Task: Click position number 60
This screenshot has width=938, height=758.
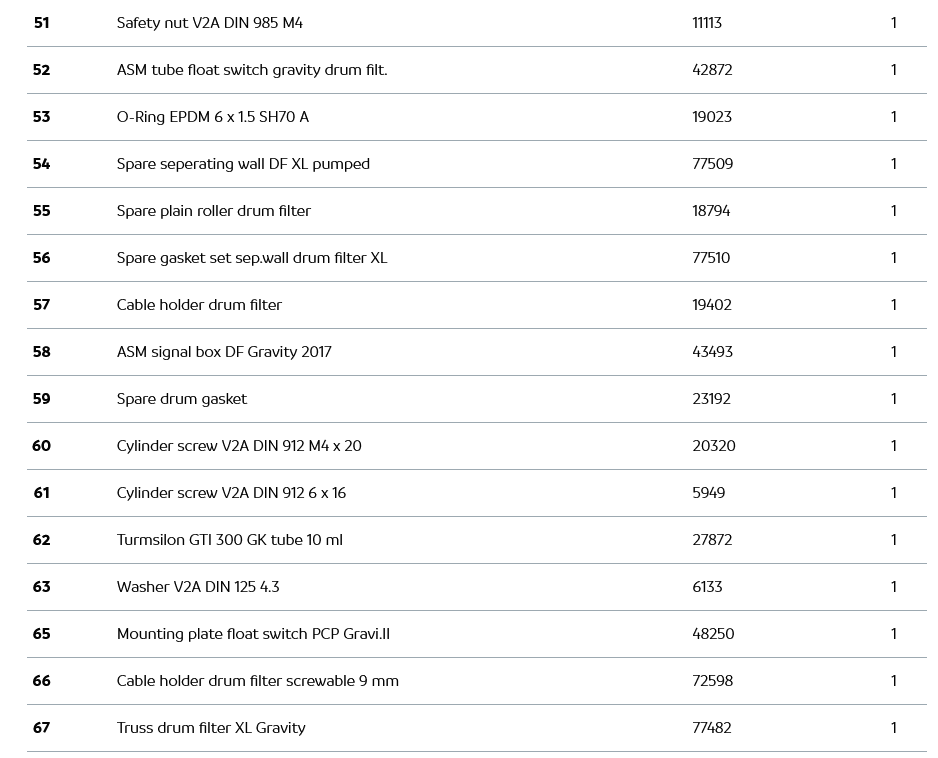Action: point(41,446)
